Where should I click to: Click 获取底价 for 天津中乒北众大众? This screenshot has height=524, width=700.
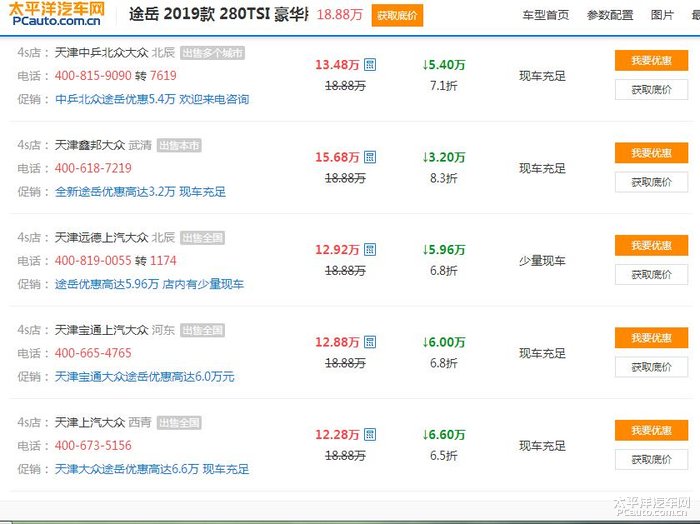651,90
